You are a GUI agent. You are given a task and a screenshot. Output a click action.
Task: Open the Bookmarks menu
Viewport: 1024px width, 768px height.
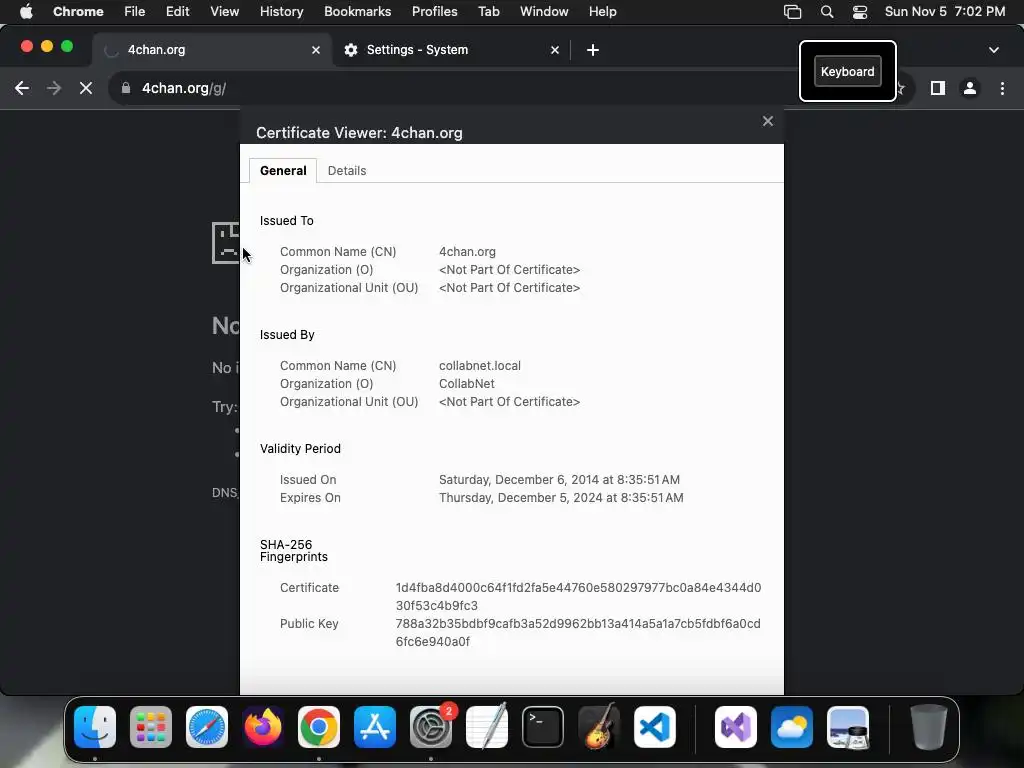[357, 12]
